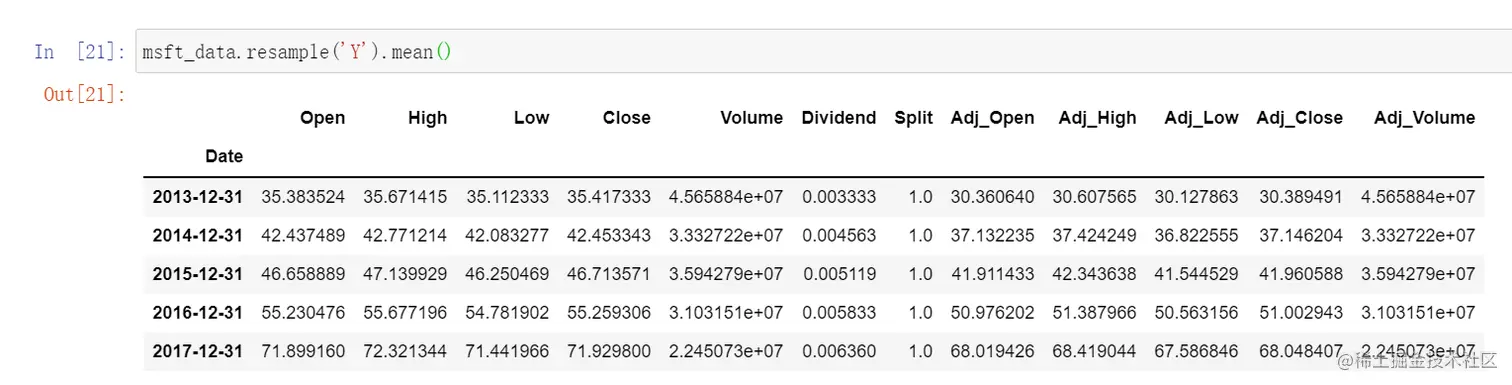Click the Adj_High column header
The height and width of the screenshot is (385, 1512).
coord(1097,118)
